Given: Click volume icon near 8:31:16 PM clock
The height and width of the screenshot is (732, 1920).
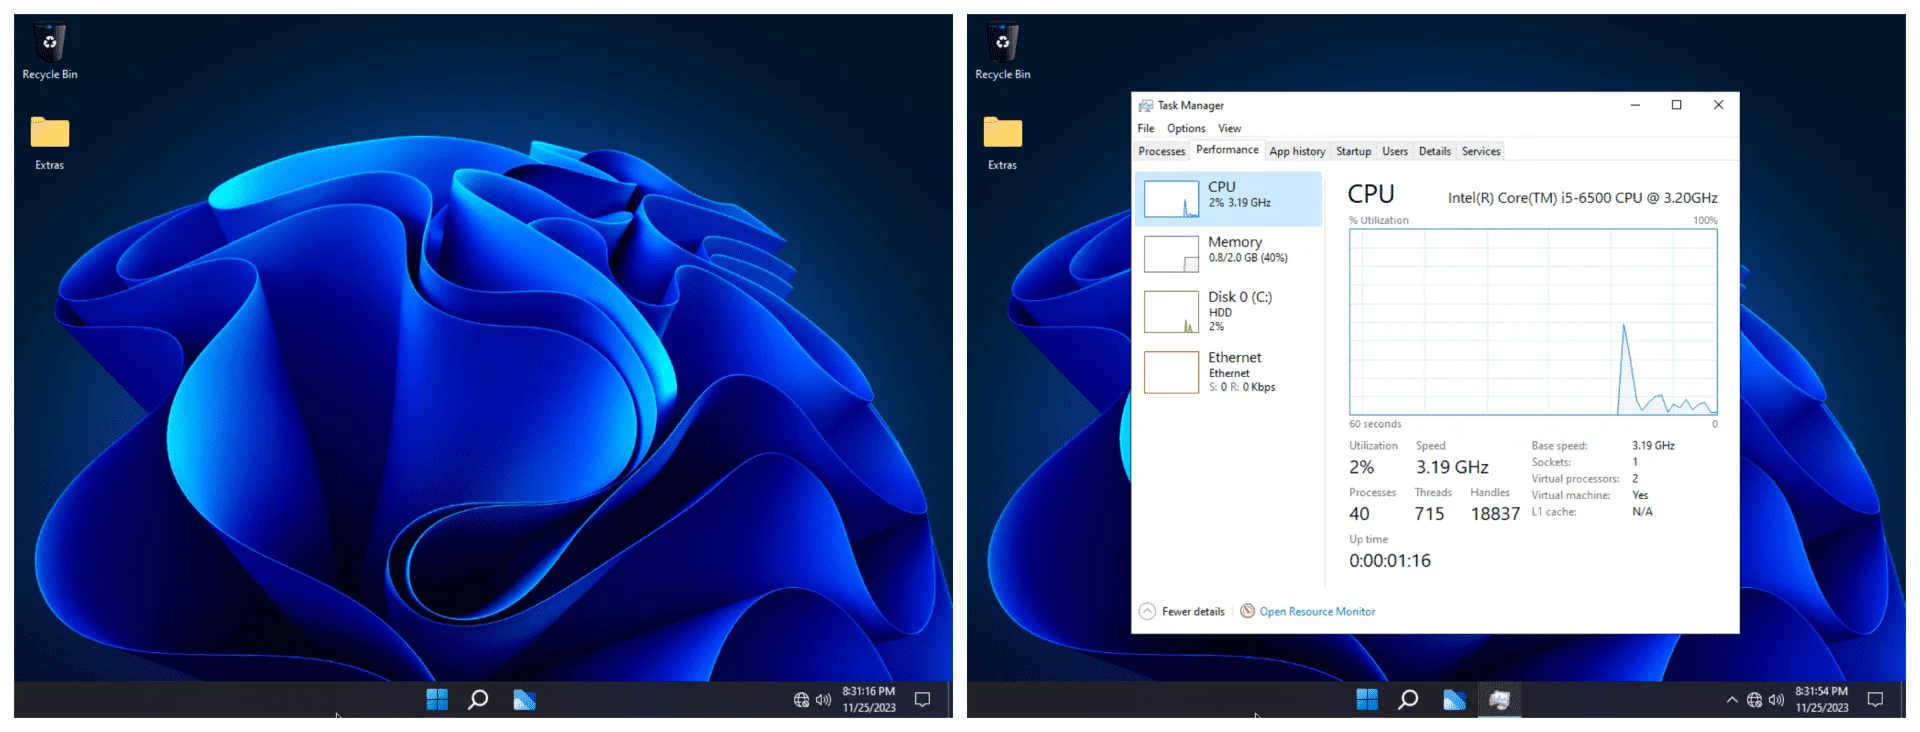Looking at the screenshot, I should [823, 700].
